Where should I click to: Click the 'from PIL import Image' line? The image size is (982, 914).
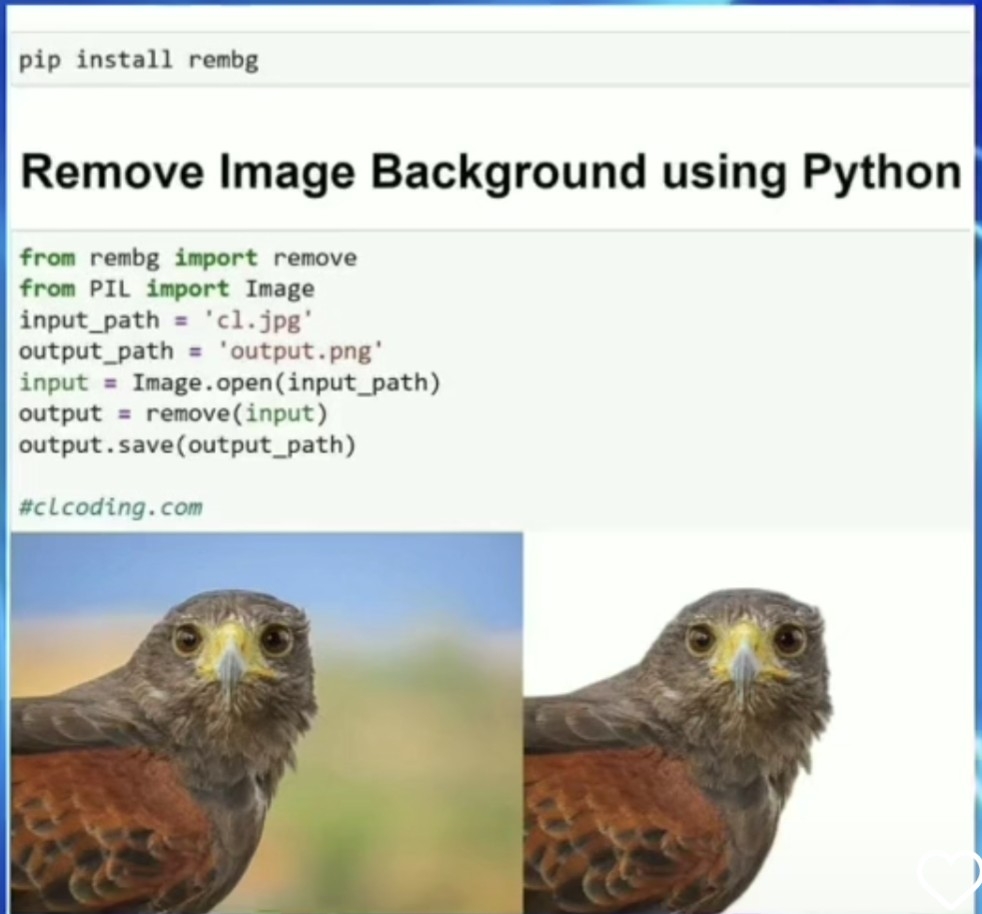pos(167,289)
